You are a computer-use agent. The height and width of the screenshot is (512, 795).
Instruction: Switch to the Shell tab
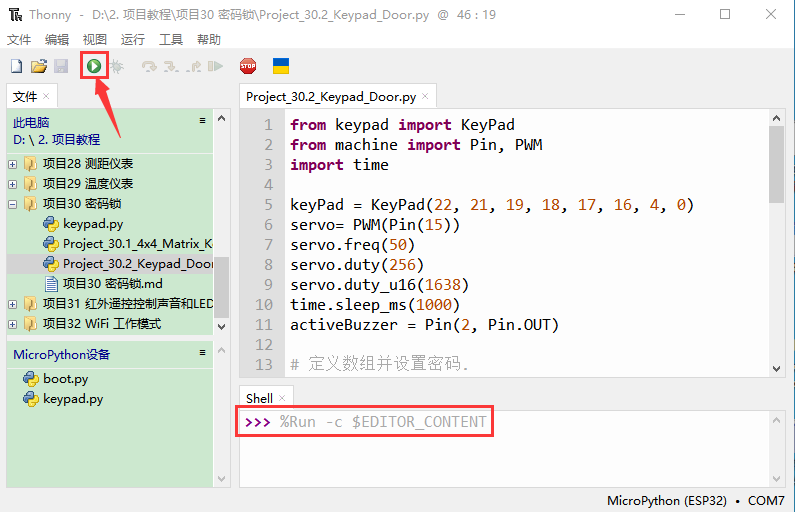[259, 398]
